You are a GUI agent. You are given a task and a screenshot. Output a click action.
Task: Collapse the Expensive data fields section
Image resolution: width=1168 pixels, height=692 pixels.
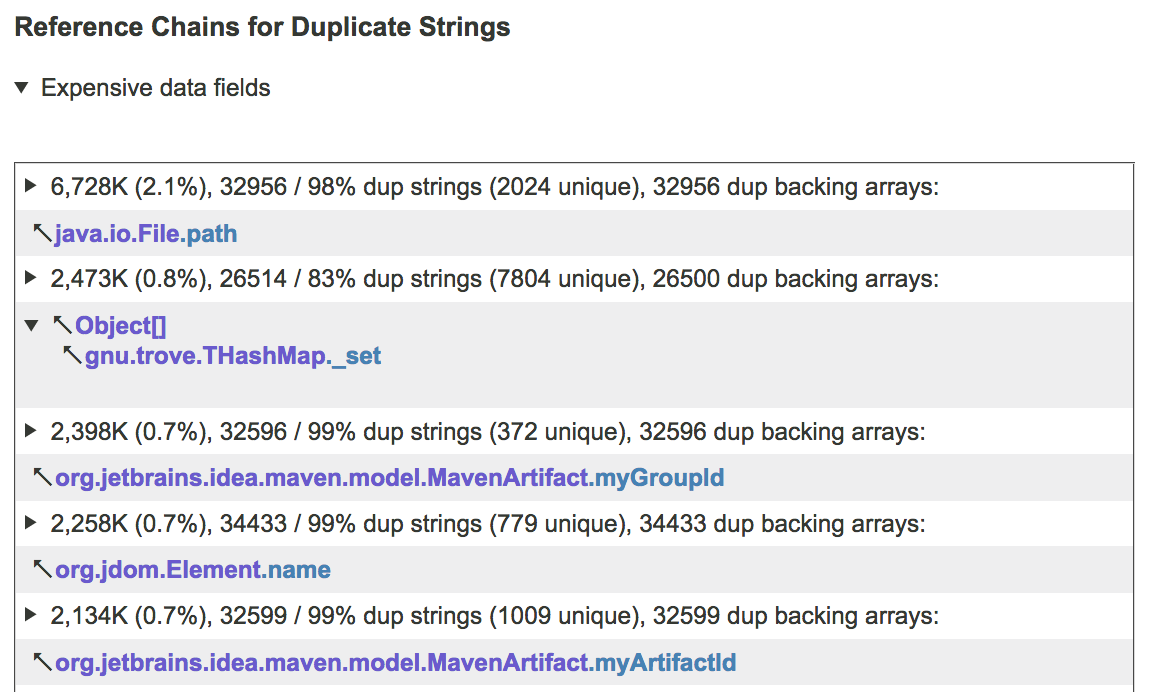[x=22, y=88]
